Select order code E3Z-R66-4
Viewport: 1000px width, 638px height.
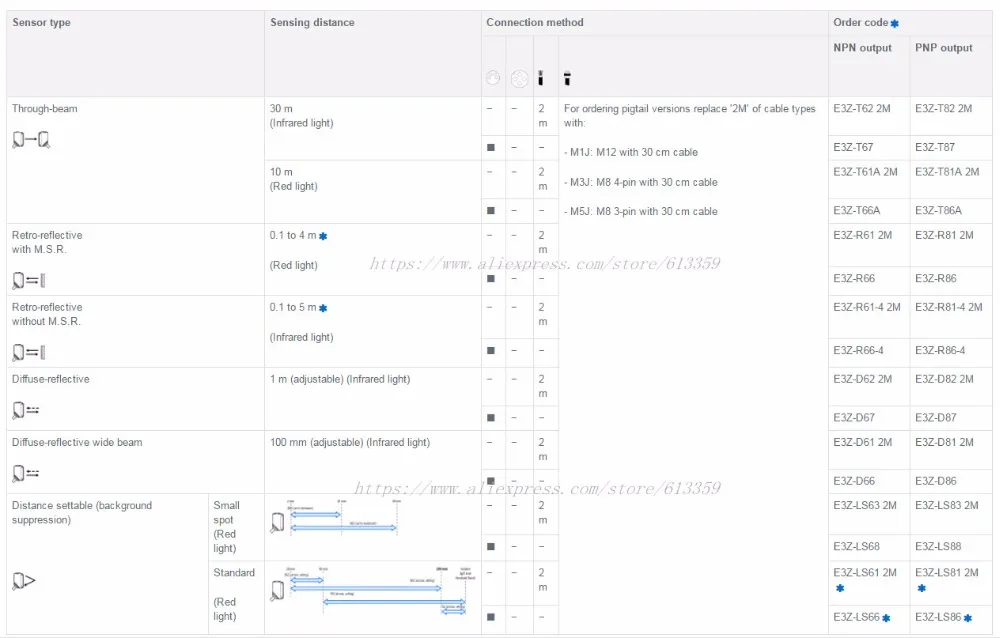point(858,351)
